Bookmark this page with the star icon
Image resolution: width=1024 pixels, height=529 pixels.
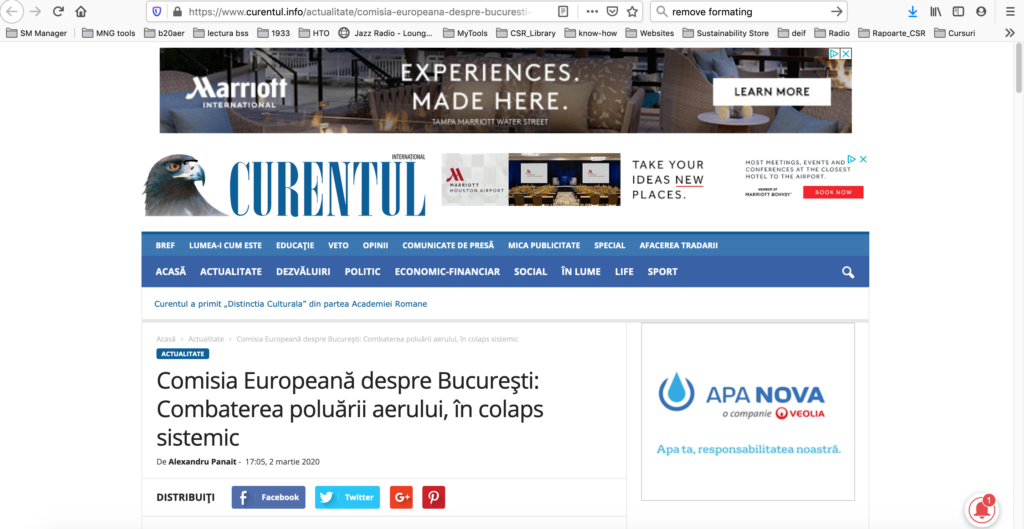pos(632,11)
